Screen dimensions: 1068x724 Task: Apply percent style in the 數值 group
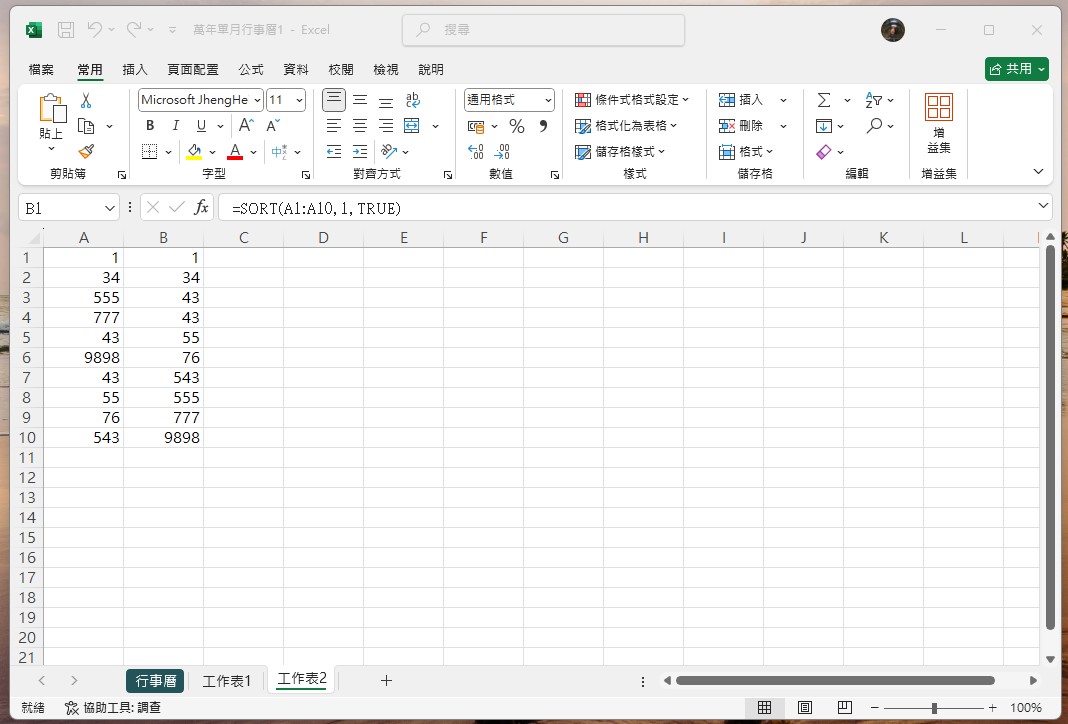pos(516,125)
